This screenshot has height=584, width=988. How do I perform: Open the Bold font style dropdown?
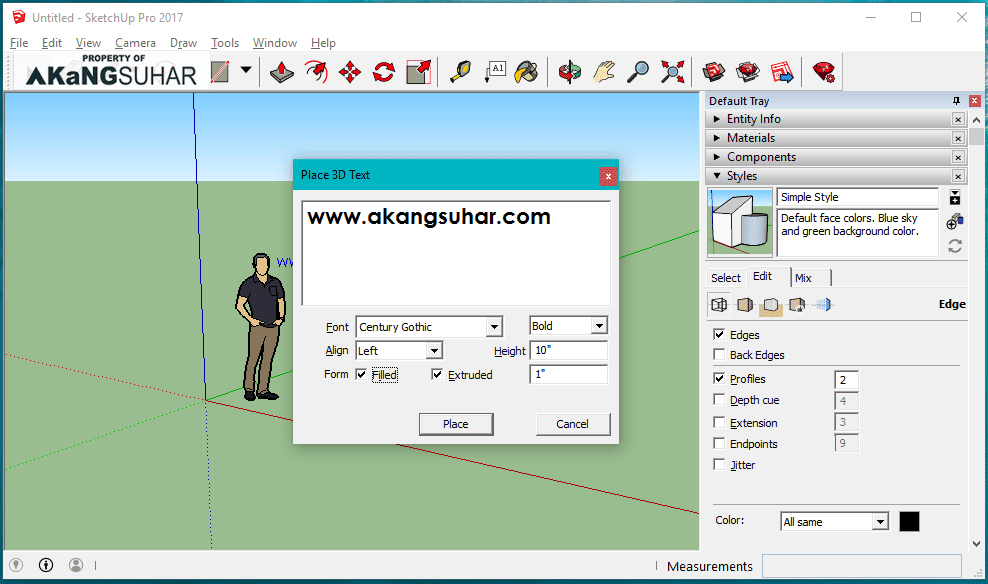[x=568, y=326]
